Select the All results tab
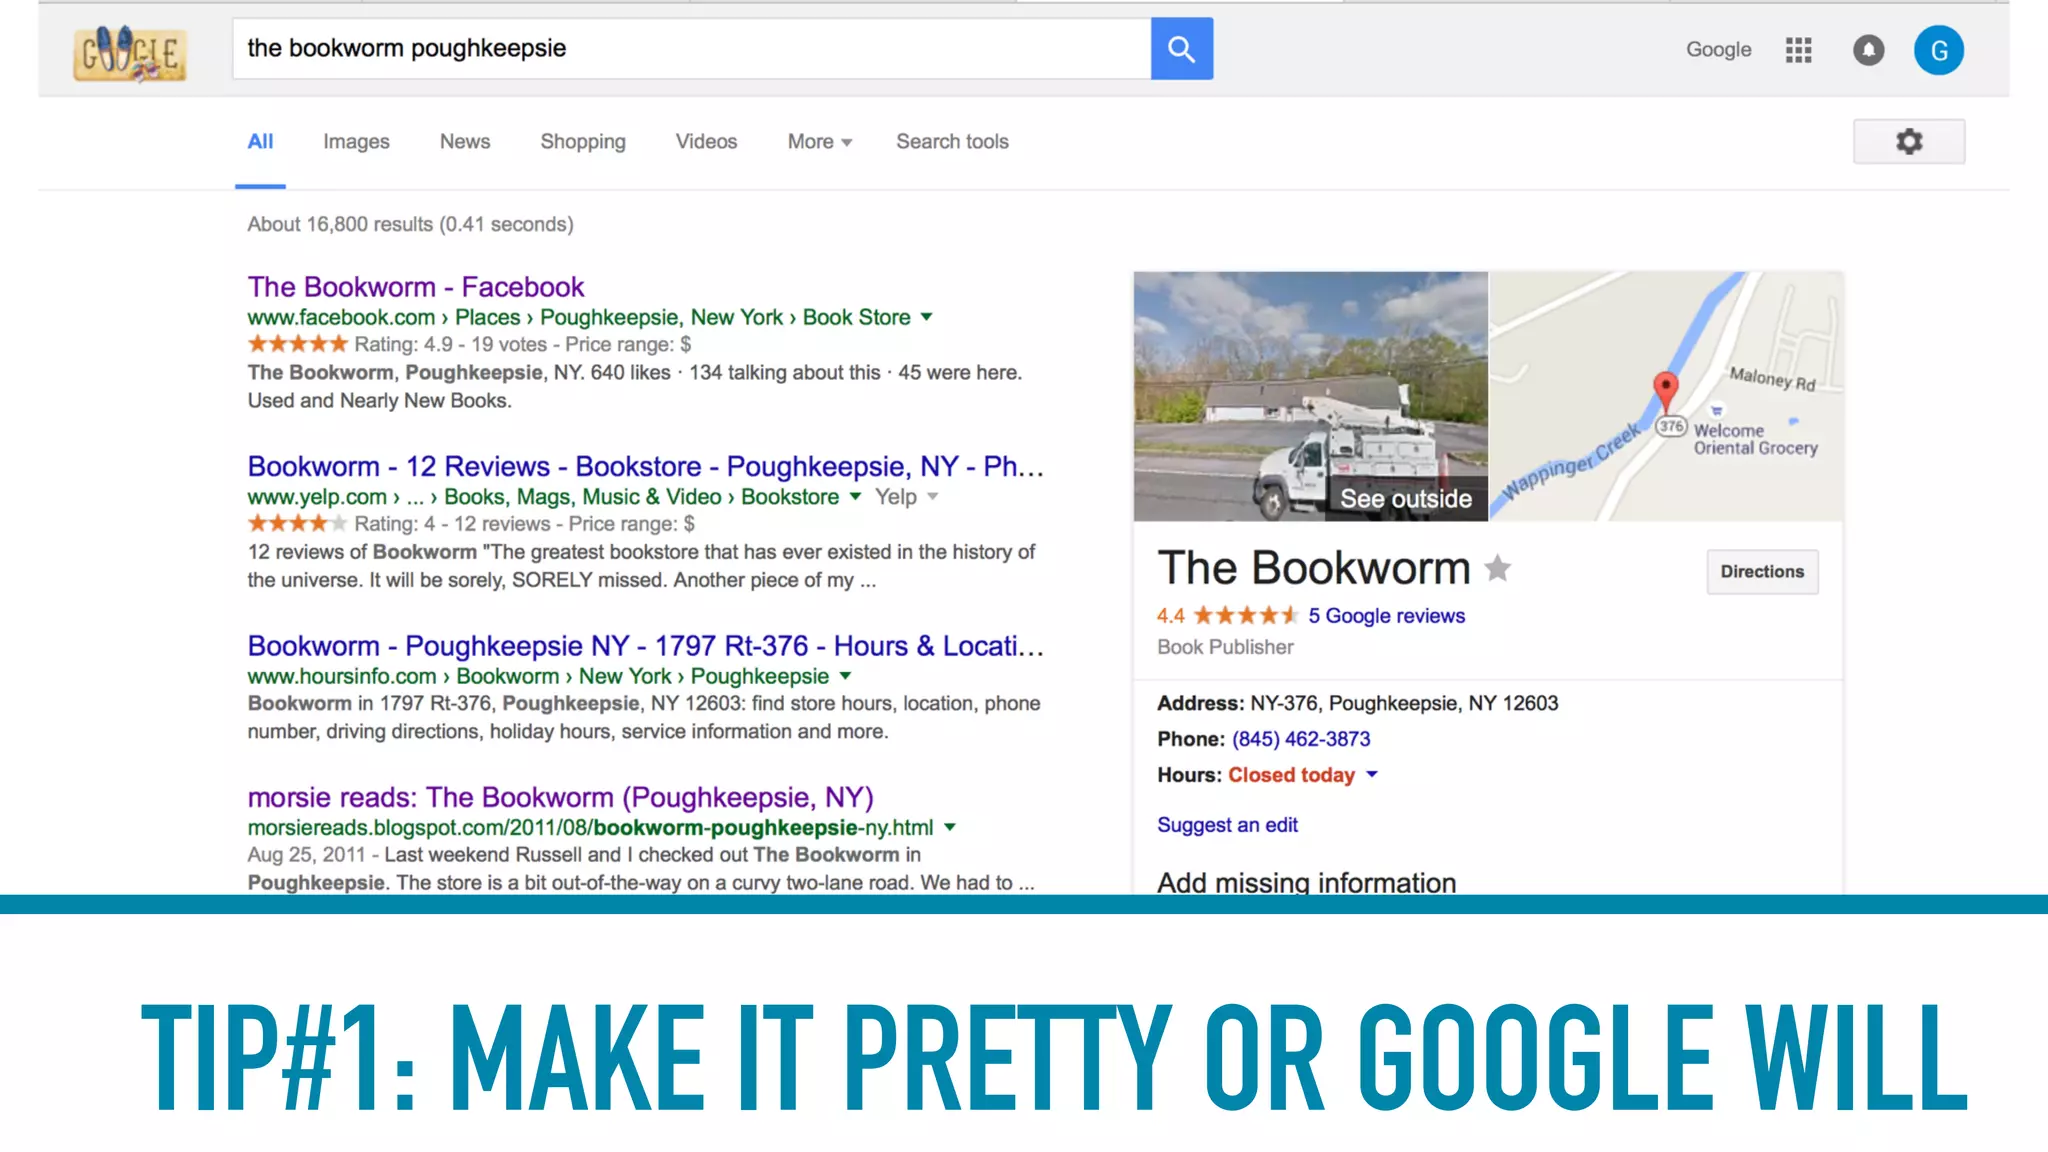 click(x=260, y=141)
